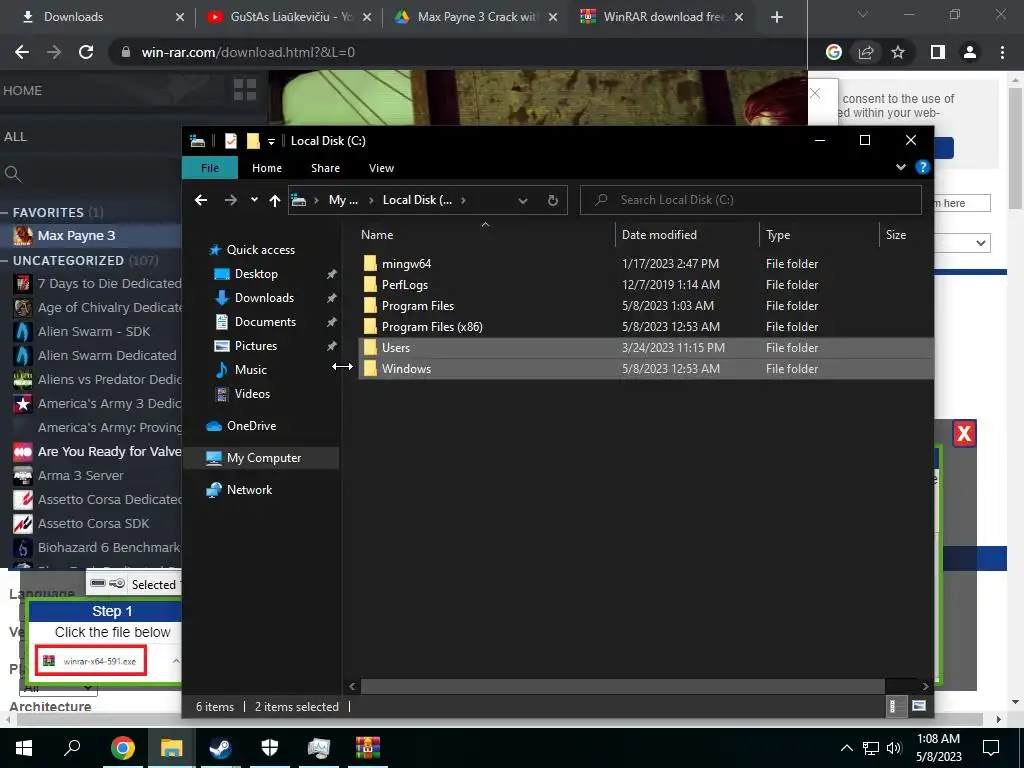The height and width of the screenshot is (768, 1024).
Task: Close the red X popup on webpage
Action: tap(964, 434)
